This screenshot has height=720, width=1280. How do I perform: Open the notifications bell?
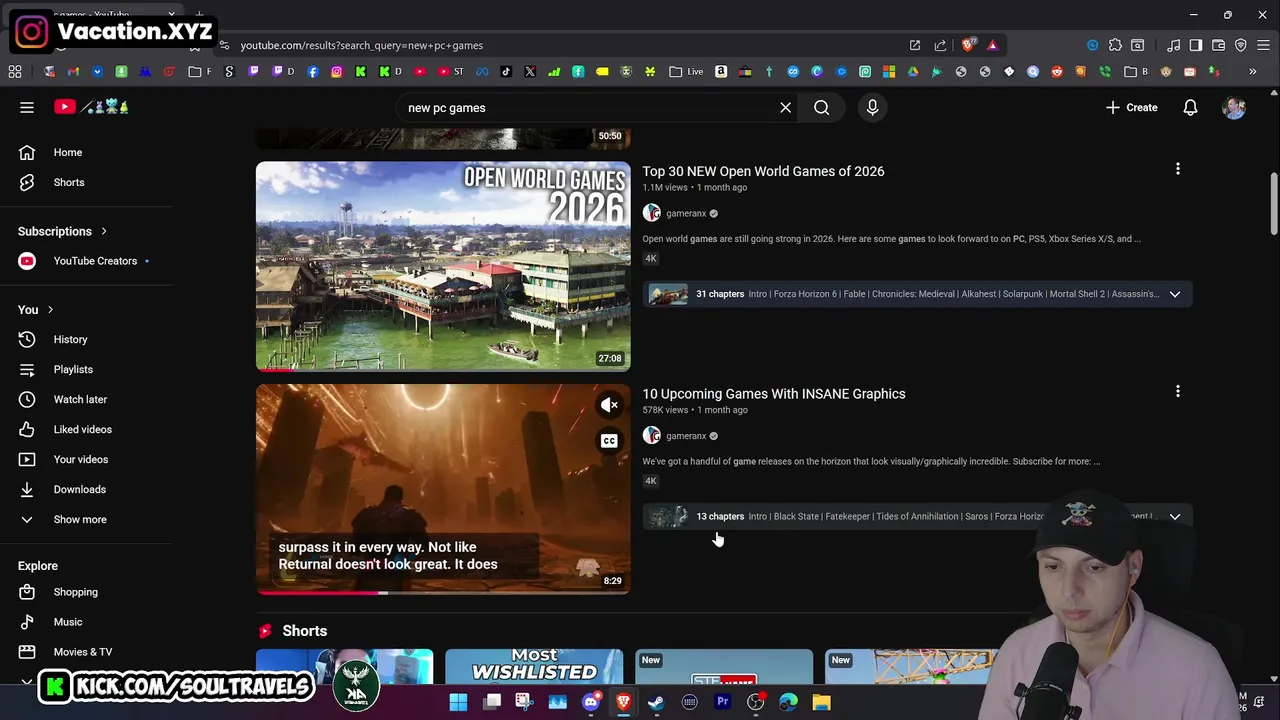(x=1190, y=107)
